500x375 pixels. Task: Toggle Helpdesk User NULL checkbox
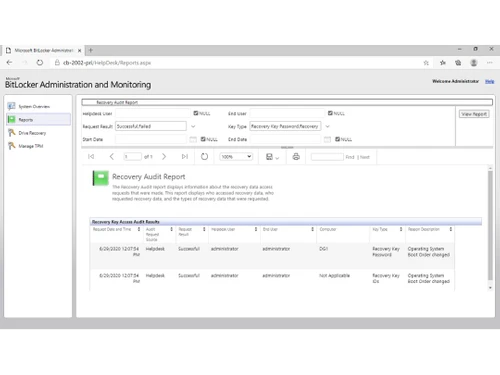[x=196, y=113]
